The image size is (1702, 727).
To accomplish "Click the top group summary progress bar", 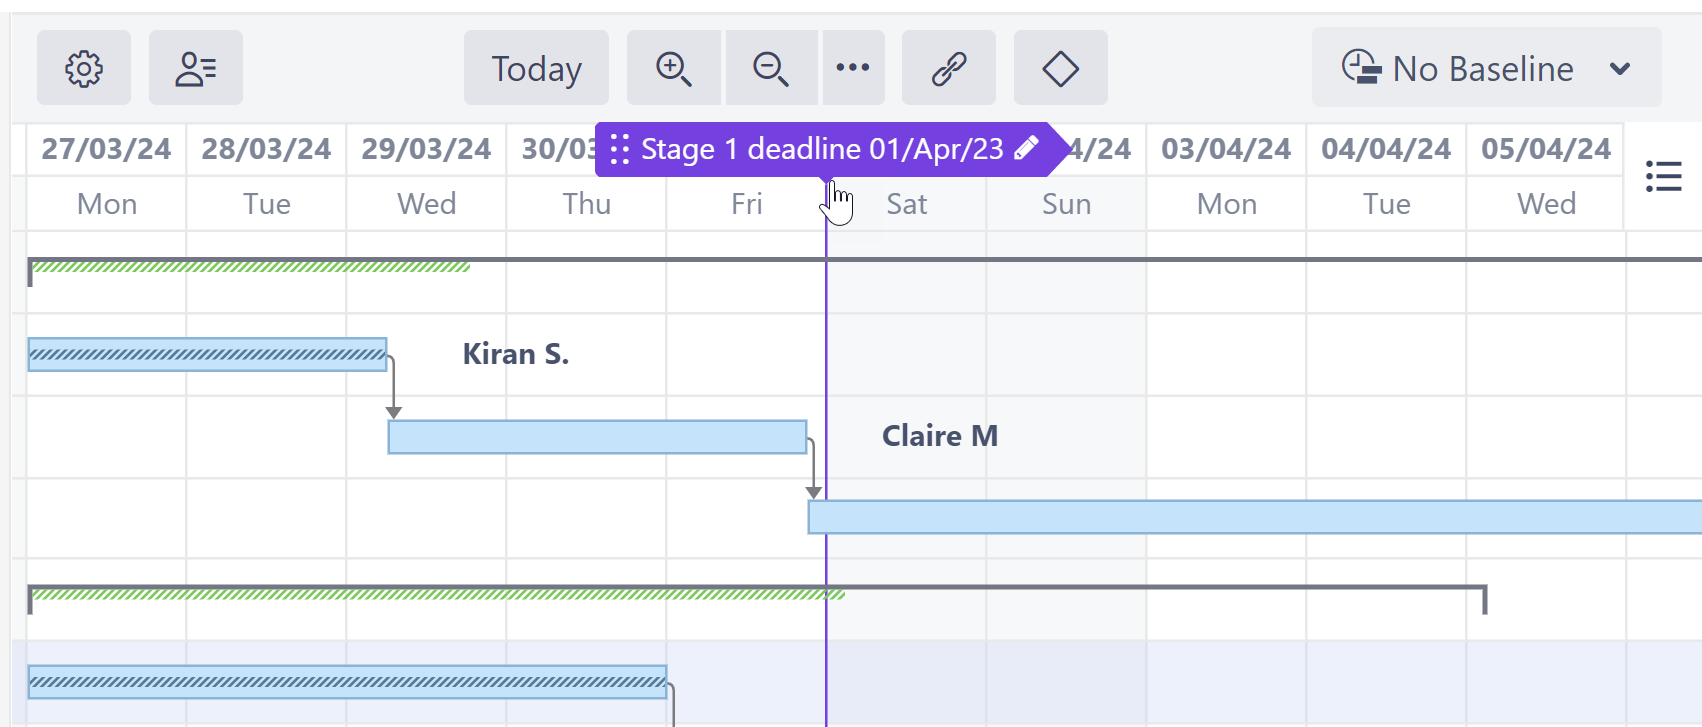I will (250, 266).
